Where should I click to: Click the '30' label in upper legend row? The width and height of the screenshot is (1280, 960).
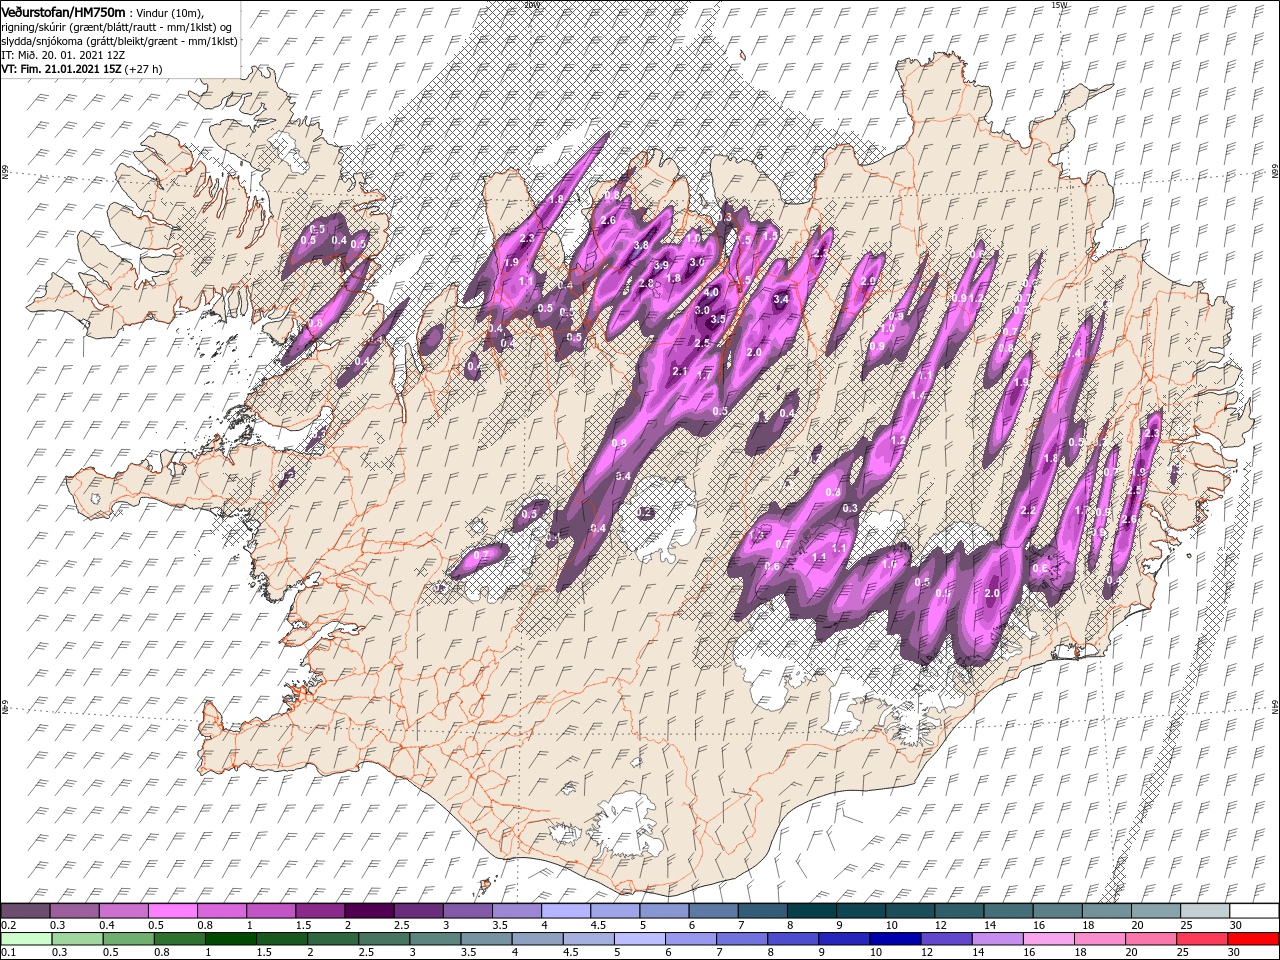point(1235,925)
